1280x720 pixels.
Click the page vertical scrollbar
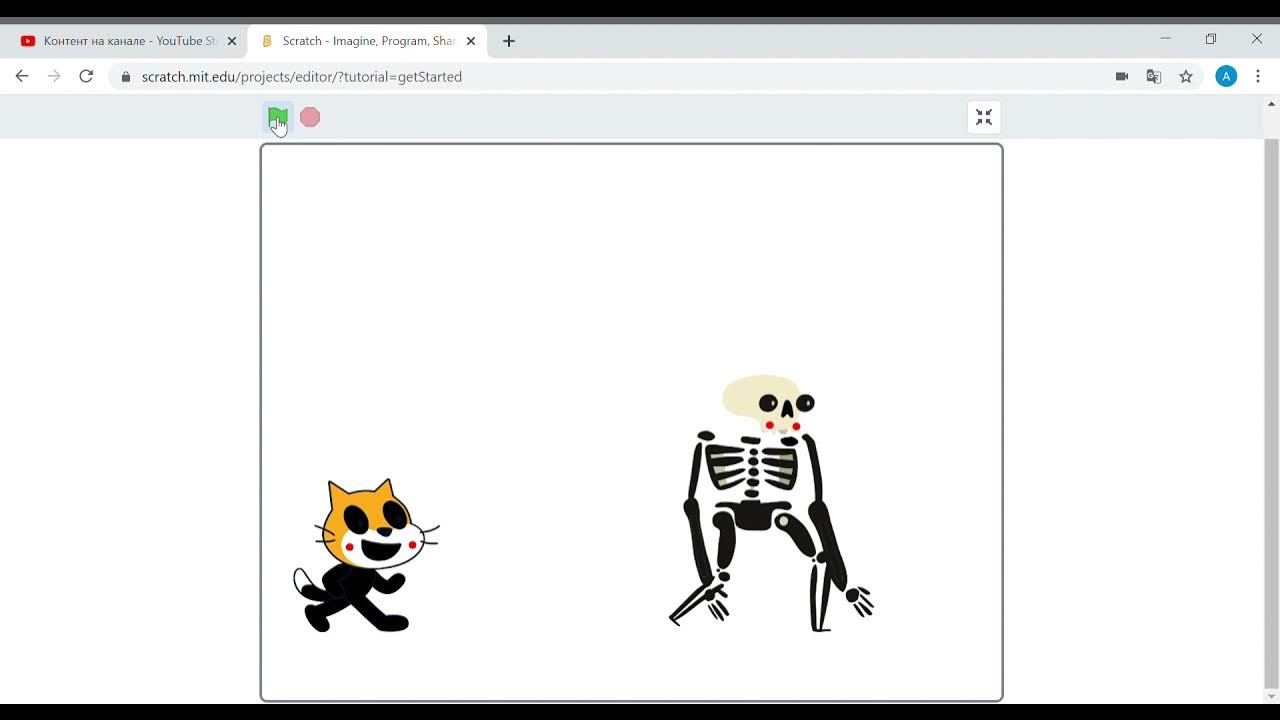1272,414
